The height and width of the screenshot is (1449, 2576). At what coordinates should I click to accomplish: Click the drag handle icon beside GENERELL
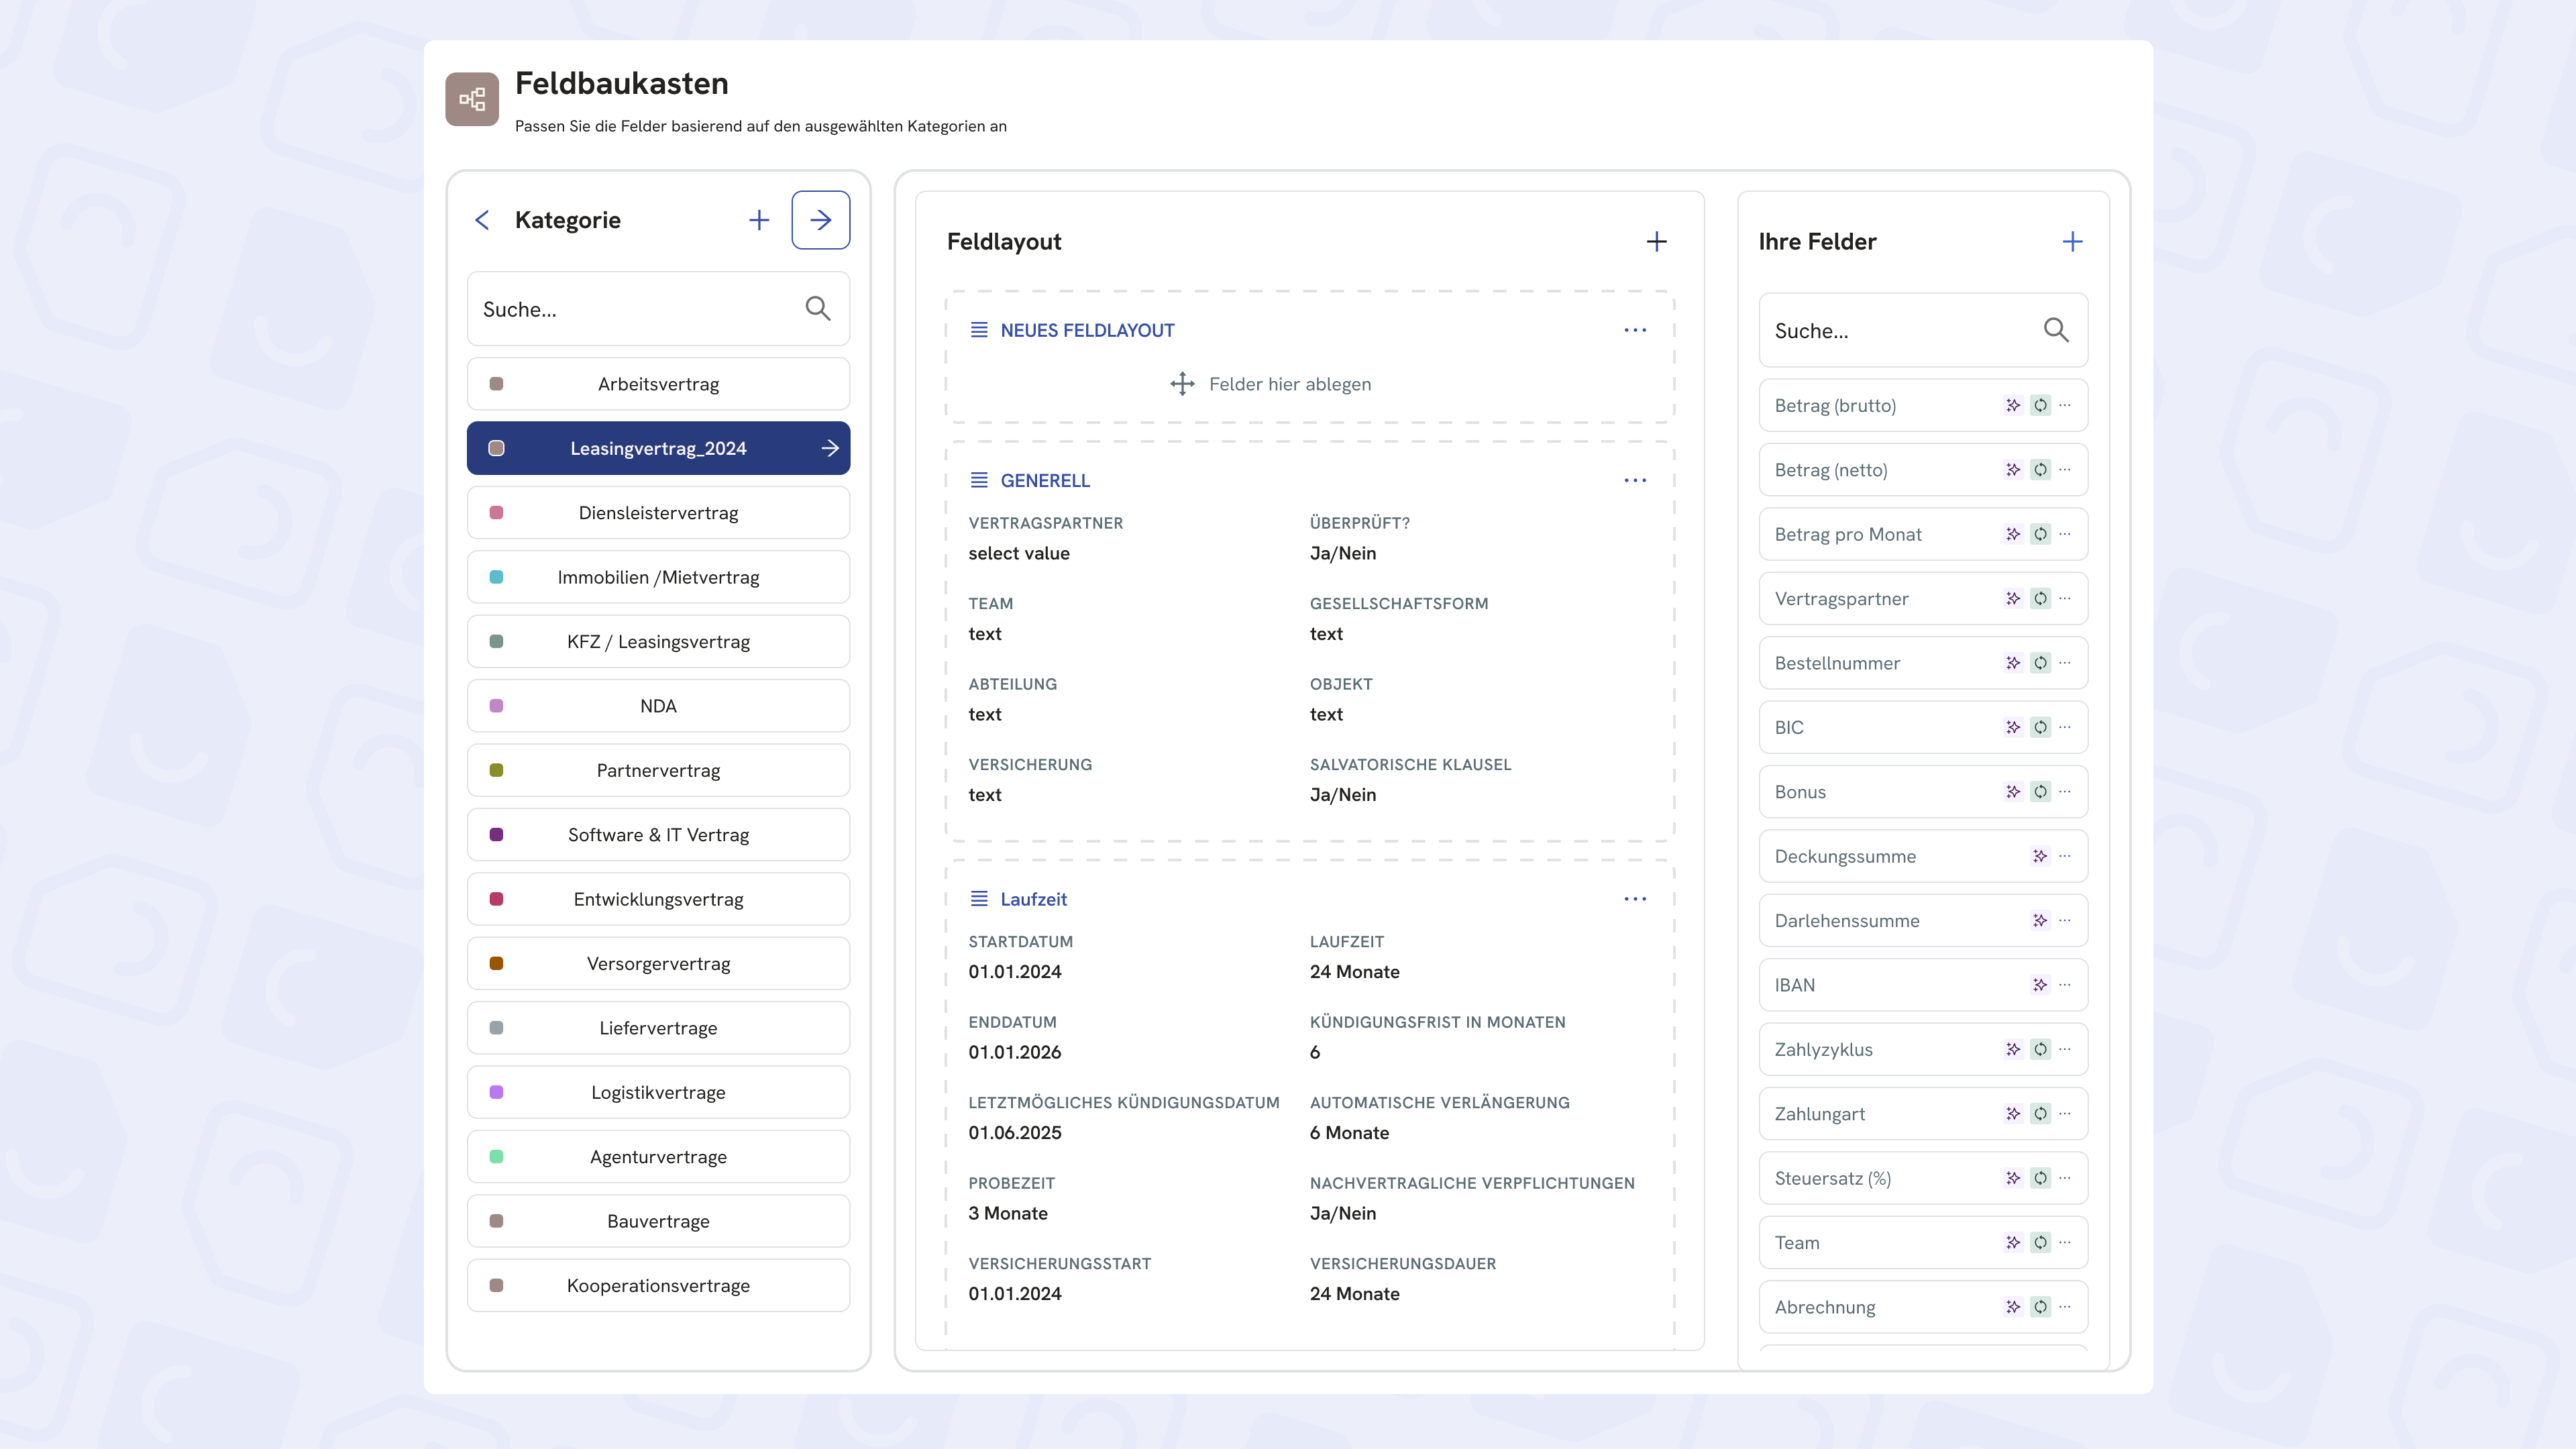[979, 481]
